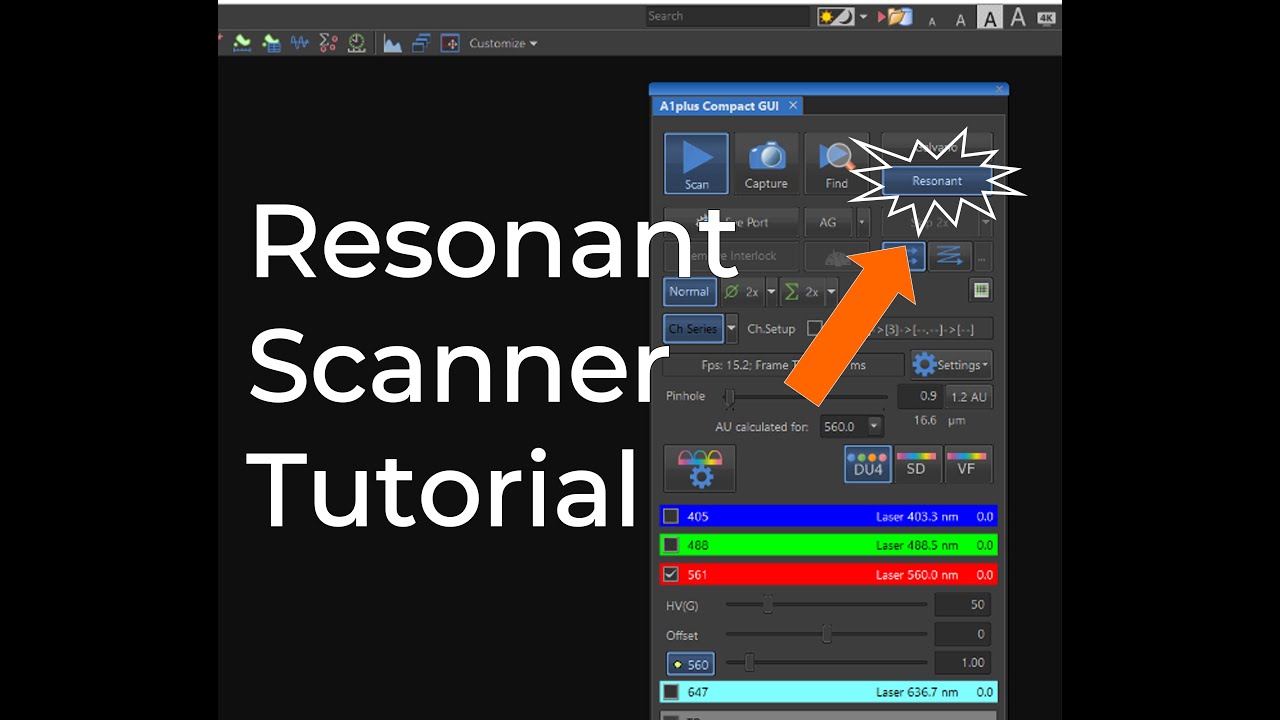Enable the 488 laser channel checkbox

pos(671,546)
